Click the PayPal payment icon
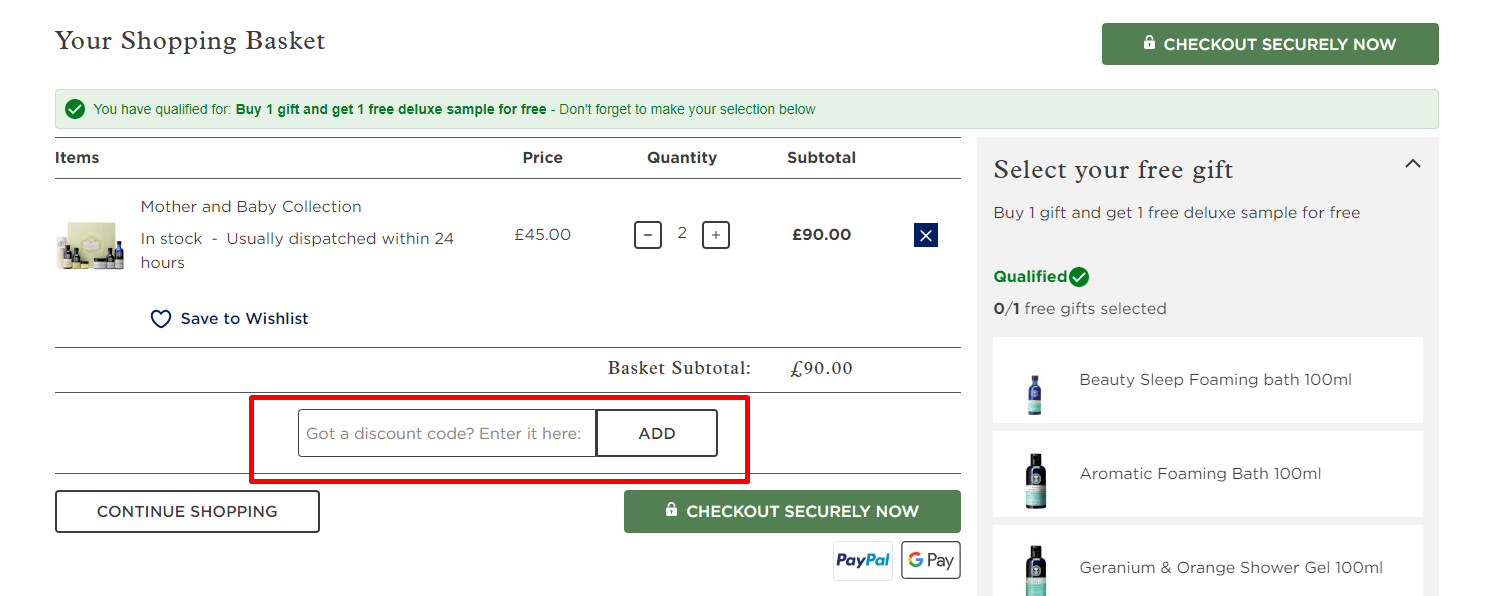Viewport: 1493px width, 596px height. tap(862, 560)
